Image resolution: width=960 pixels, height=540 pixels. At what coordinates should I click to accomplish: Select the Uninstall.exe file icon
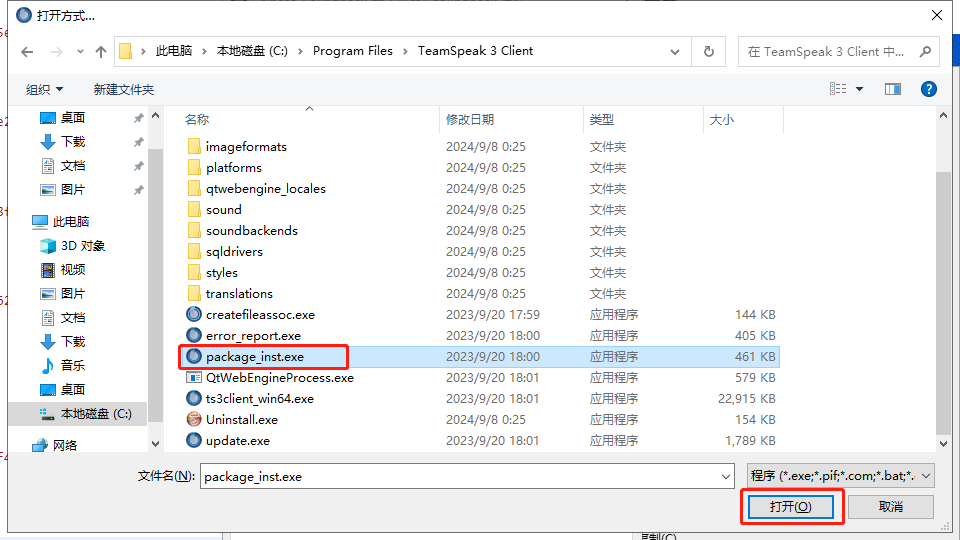pos(194,419)
